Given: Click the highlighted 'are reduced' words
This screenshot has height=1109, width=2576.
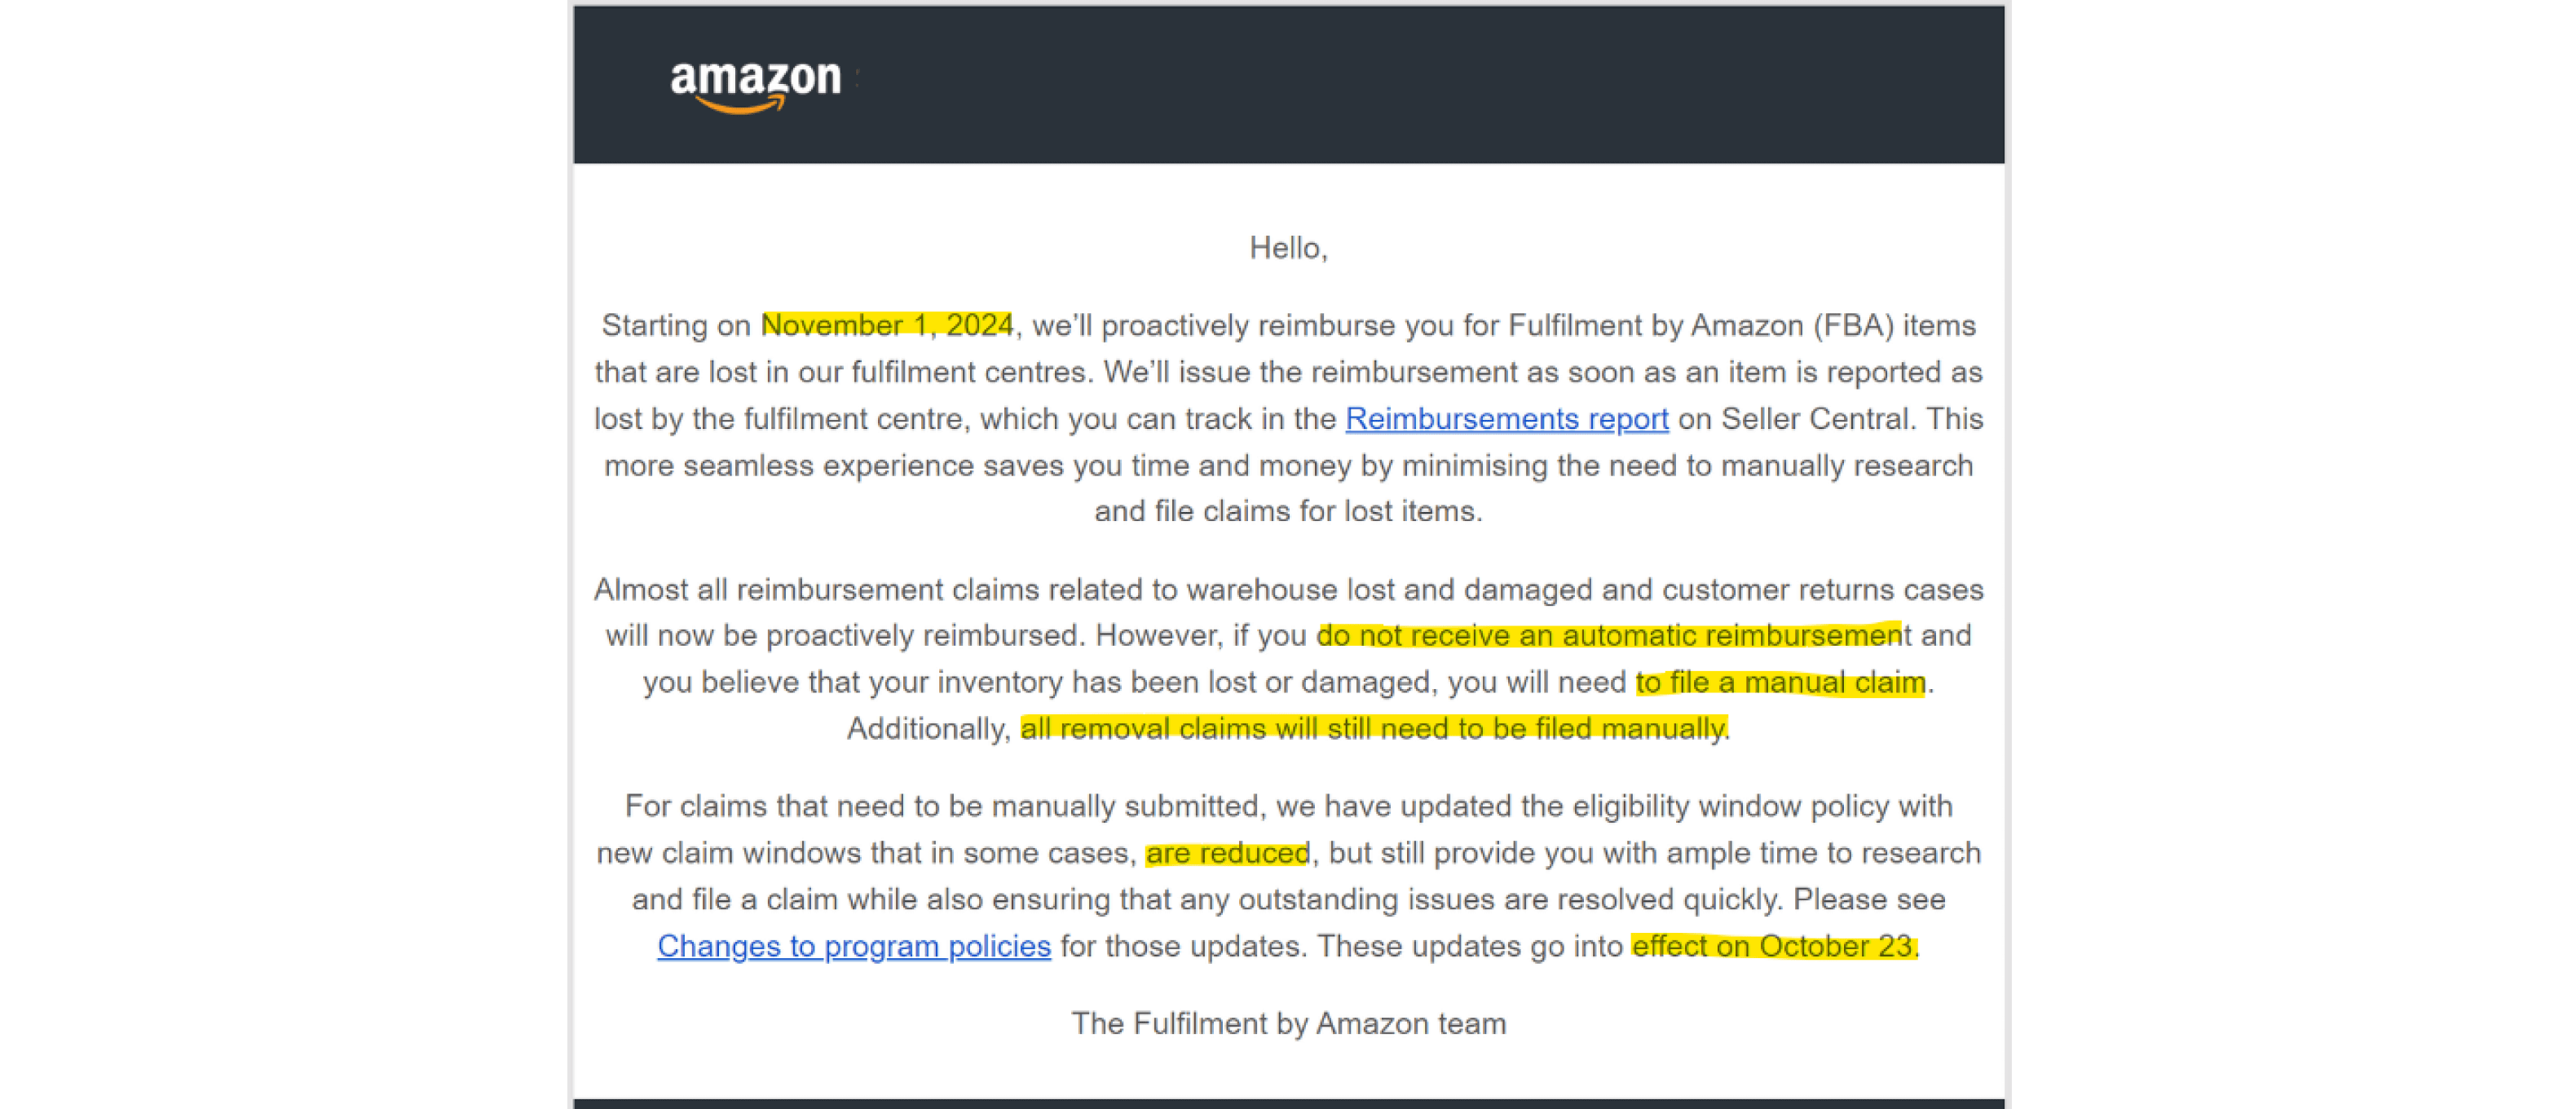Looking at the screenshot, I should click(x=1227, y=853).
